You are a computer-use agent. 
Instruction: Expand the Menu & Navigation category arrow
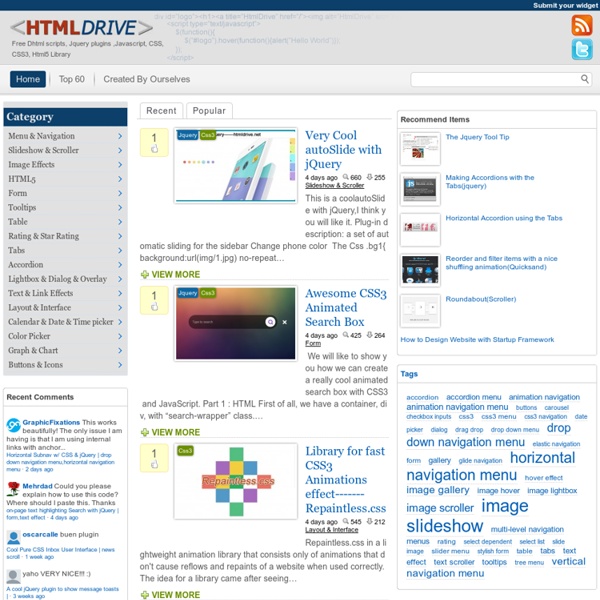click(120, 136)
